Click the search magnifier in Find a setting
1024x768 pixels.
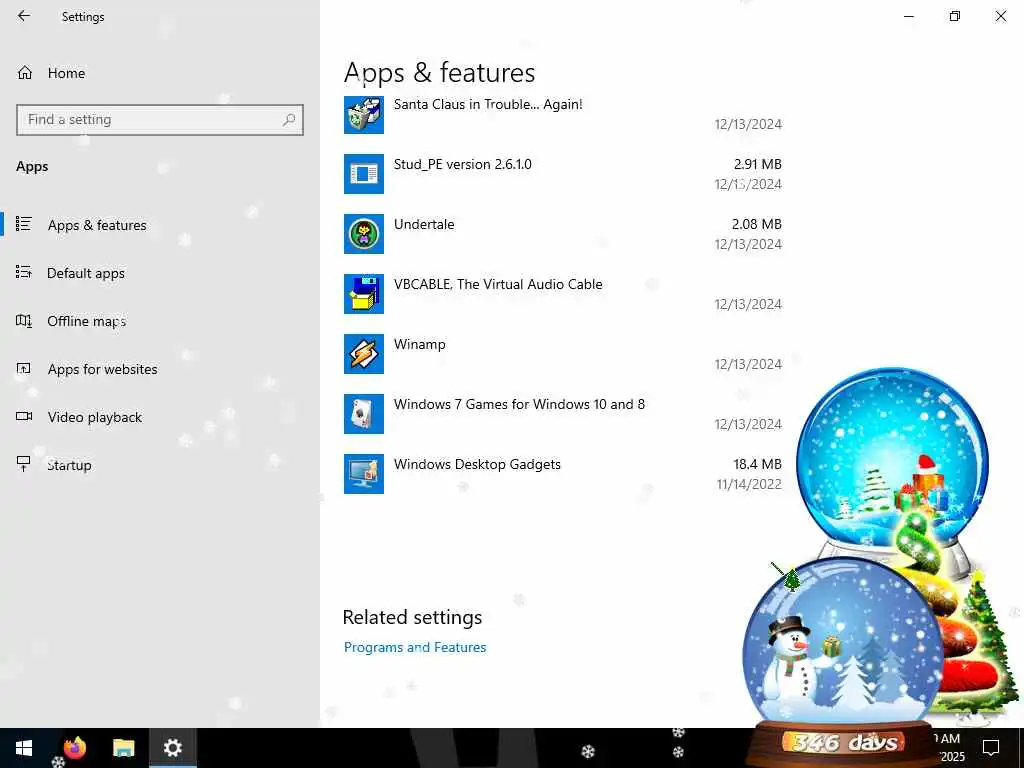click(x=289, y=120)
